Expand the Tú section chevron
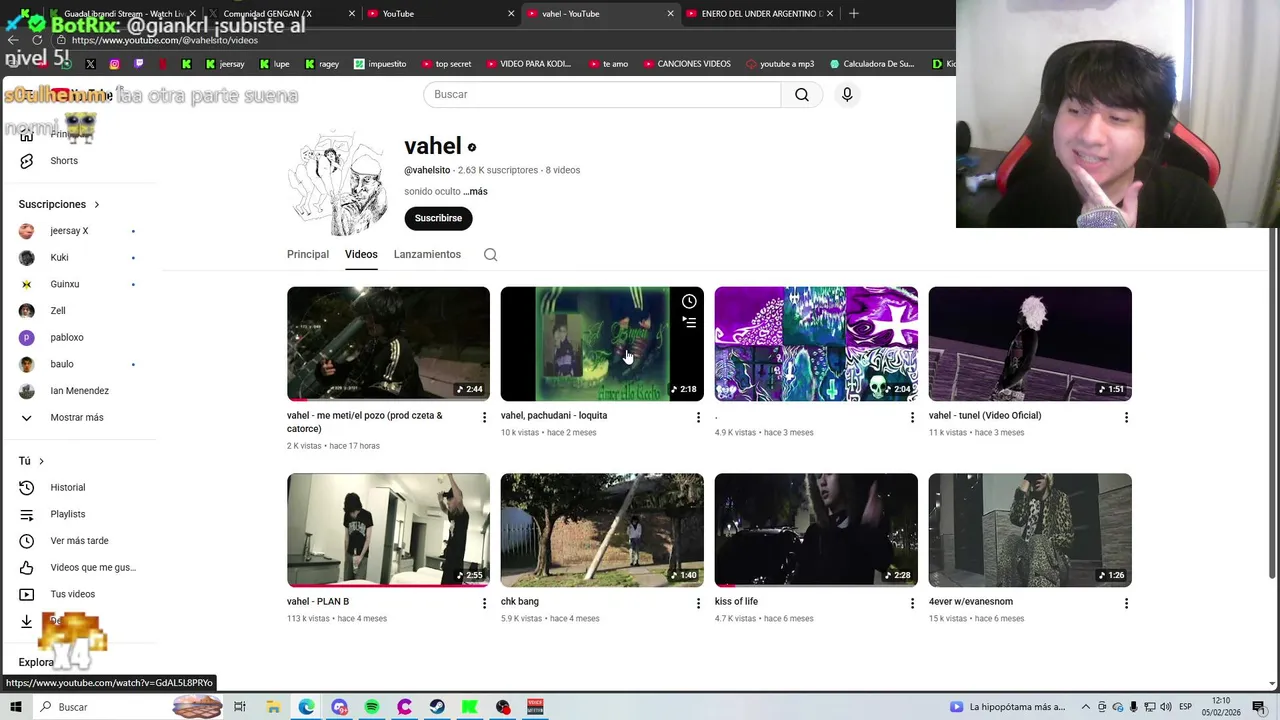Screen dimensions: 1280x720 pos(41,461)
